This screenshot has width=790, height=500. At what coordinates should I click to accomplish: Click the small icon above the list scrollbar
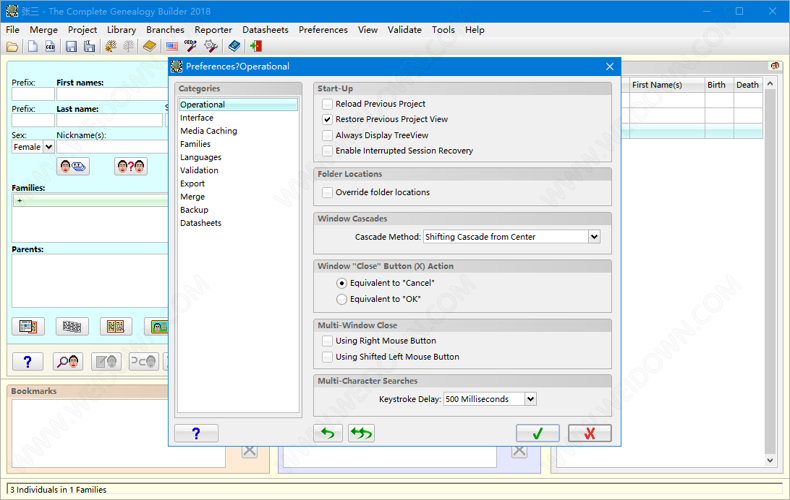tap(775, 66)
